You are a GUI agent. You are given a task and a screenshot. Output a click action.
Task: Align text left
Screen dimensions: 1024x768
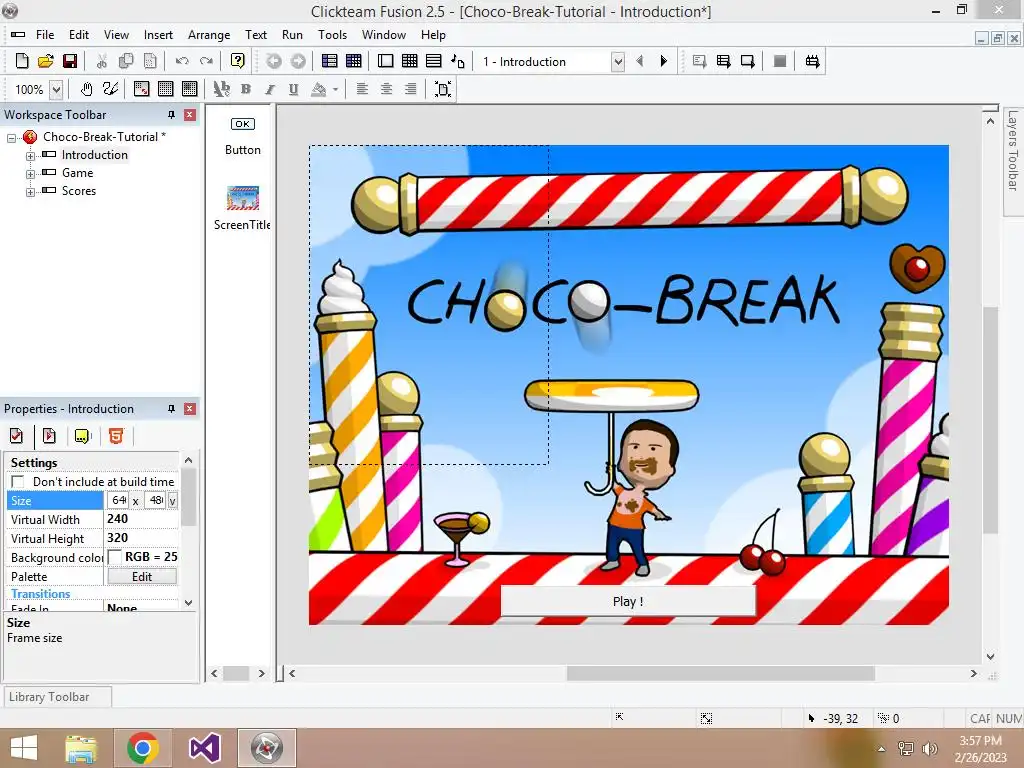pyautogui.click(x=362, y=89)
